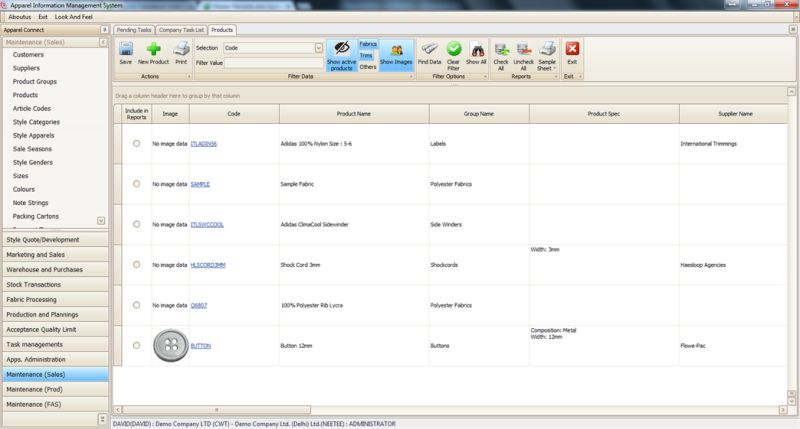Collapse the Maintenance (Sales) section header arrow
Image resolution: width=800 pixels, height=429 pixels.
(103, 42)
